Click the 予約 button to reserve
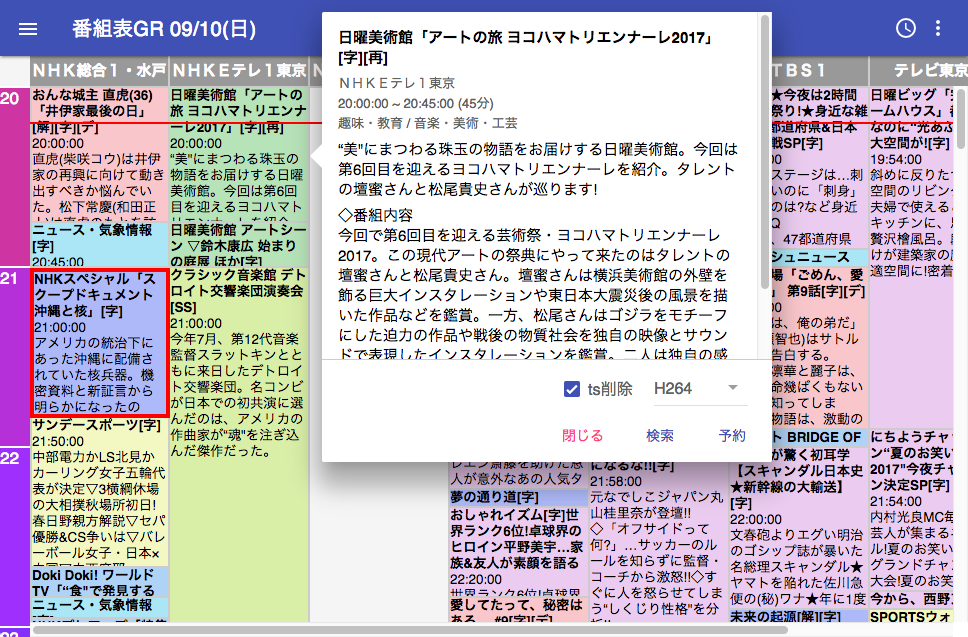 click(x=732, y=436)
